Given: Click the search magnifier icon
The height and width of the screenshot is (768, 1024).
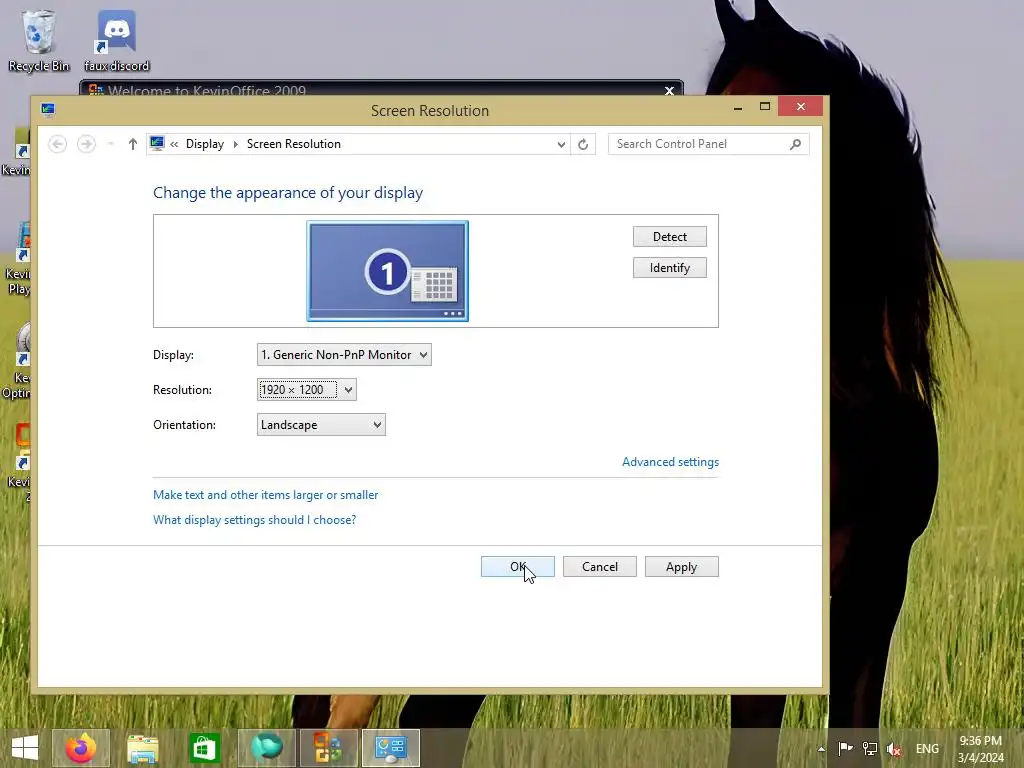Looking at the screenshot, I should (795, 144).
